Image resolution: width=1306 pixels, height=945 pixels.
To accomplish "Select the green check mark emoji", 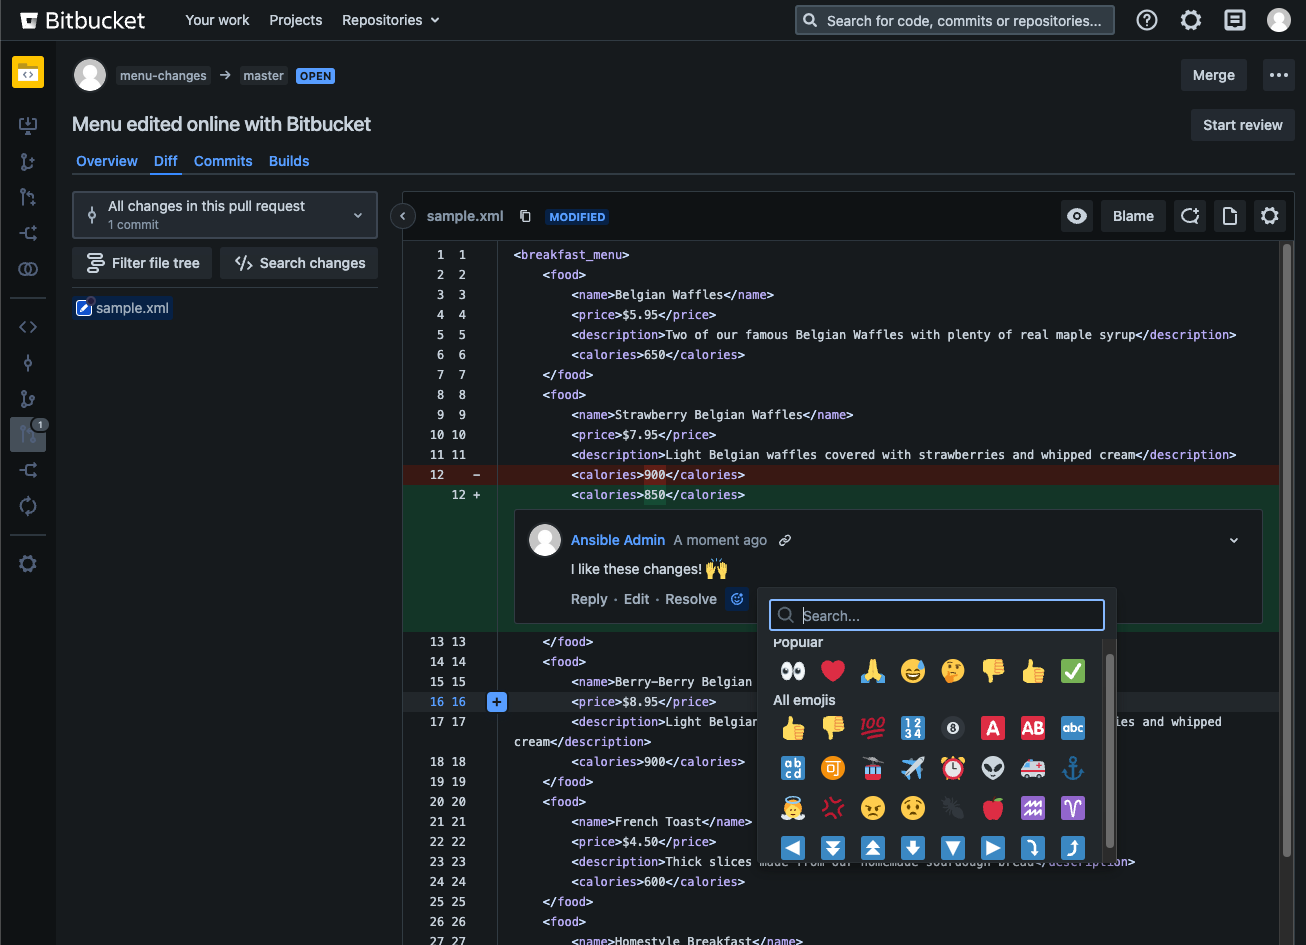I will (1073, 671).
